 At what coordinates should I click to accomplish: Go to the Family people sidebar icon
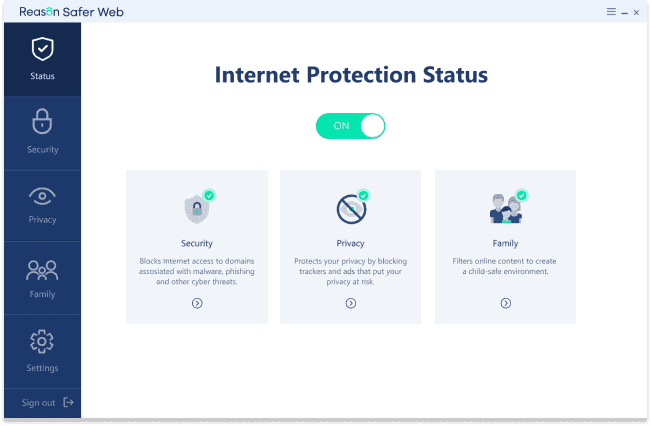point(42,270)
